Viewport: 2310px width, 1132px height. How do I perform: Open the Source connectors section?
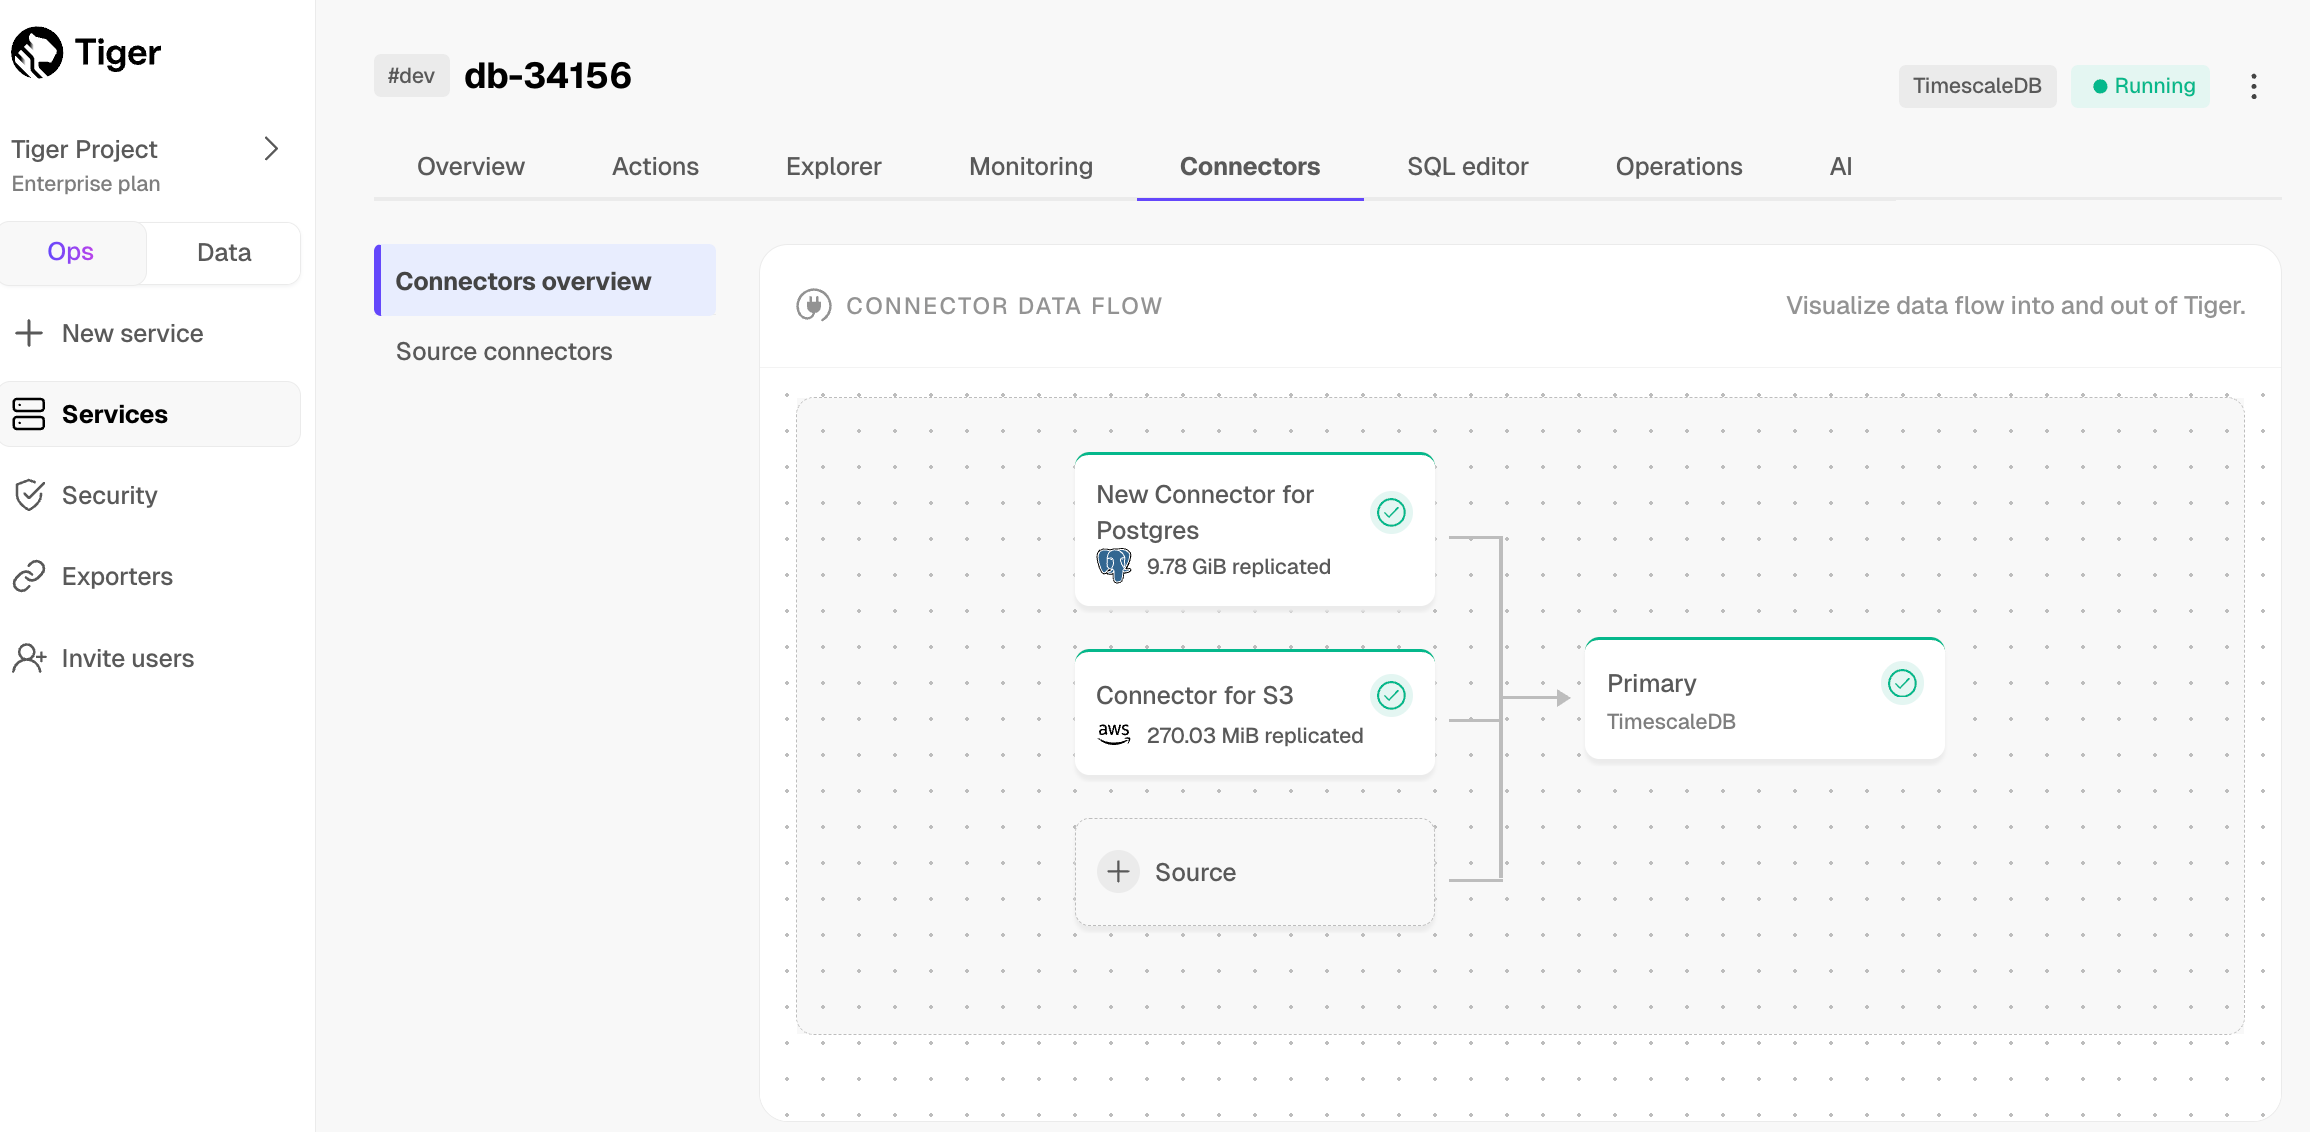(x=504, y=351)
